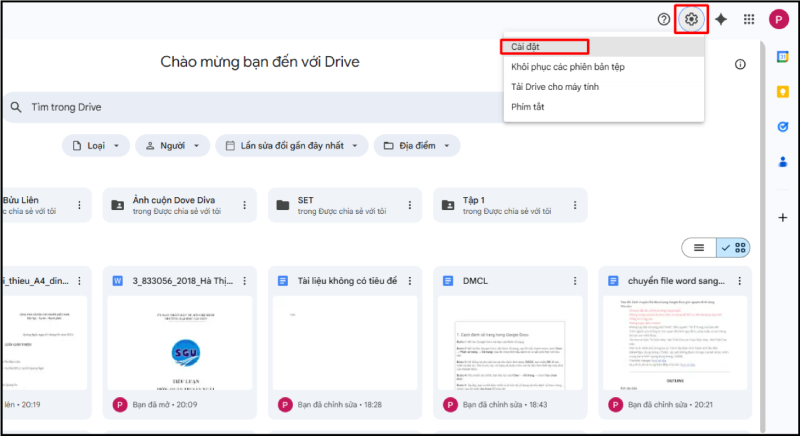Click the vertical page scrollbar

(x=763, y=235)
